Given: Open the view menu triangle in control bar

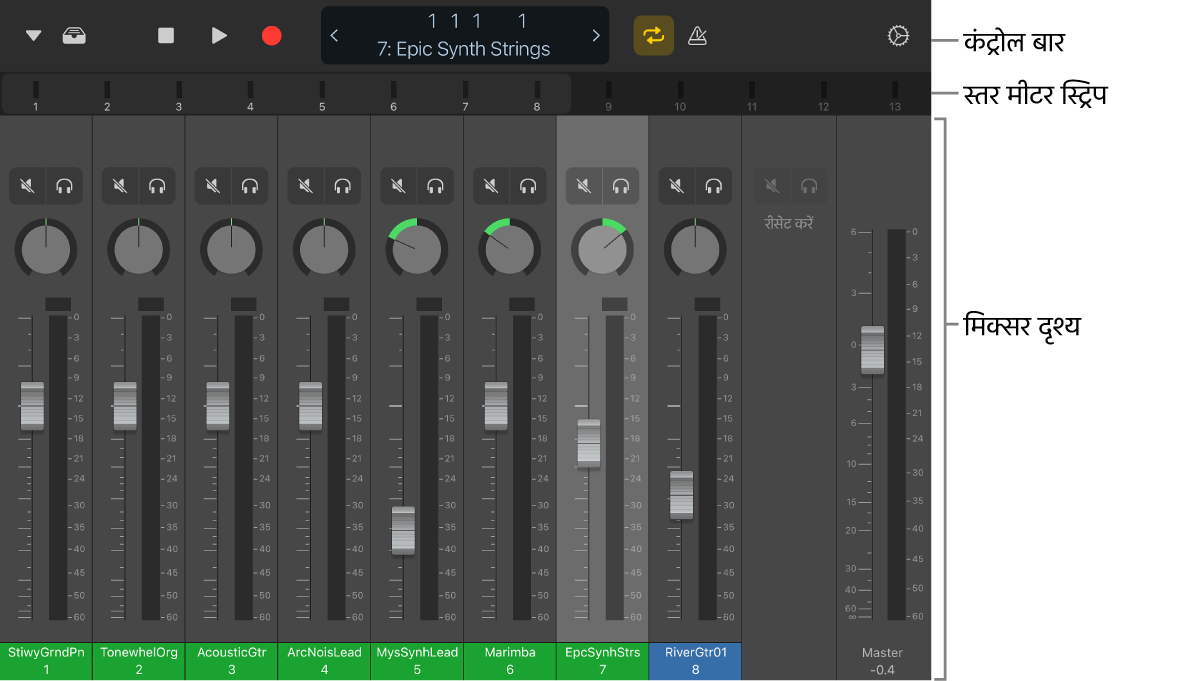Looking at the screenshot, I should coord(34,36).
